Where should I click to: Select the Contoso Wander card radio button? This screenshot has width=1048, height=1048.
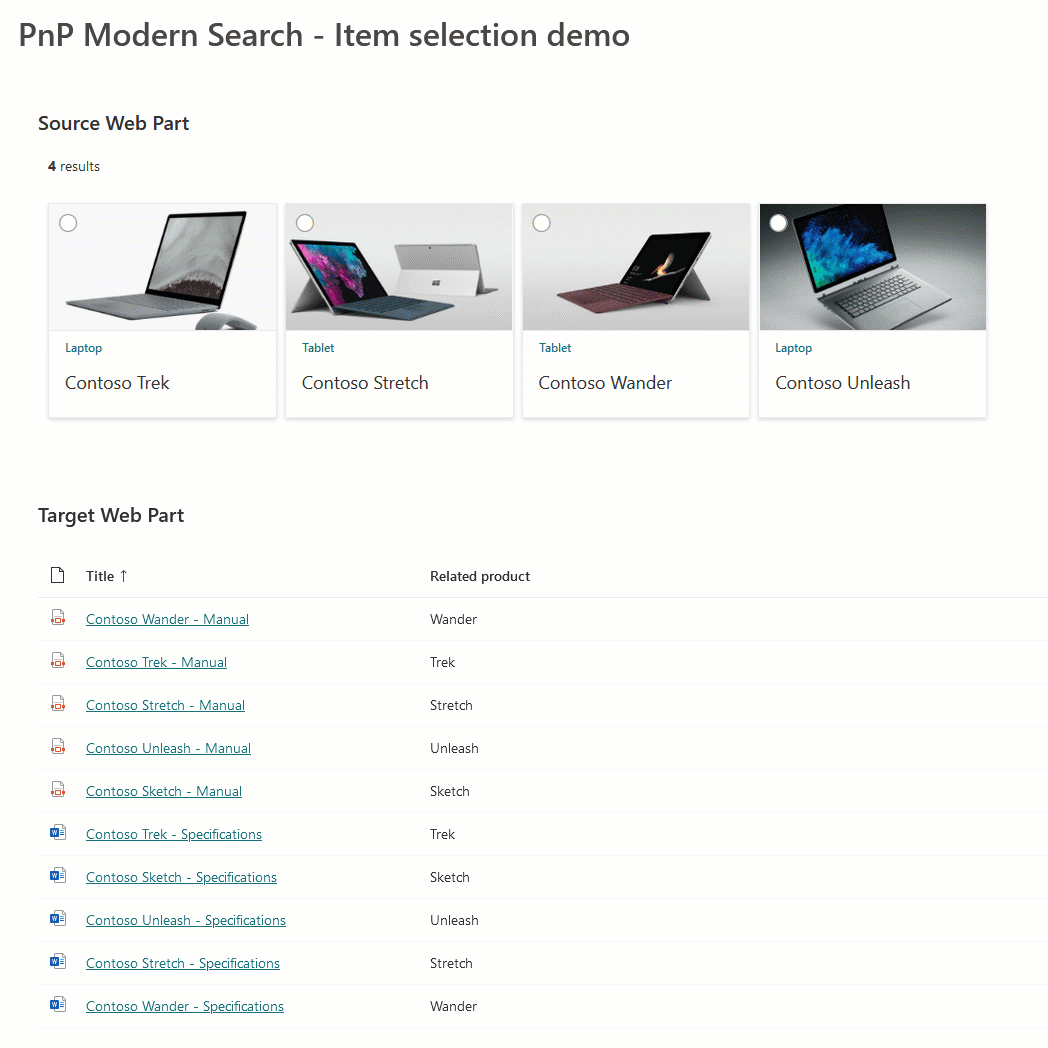click(x=541, y=223)
